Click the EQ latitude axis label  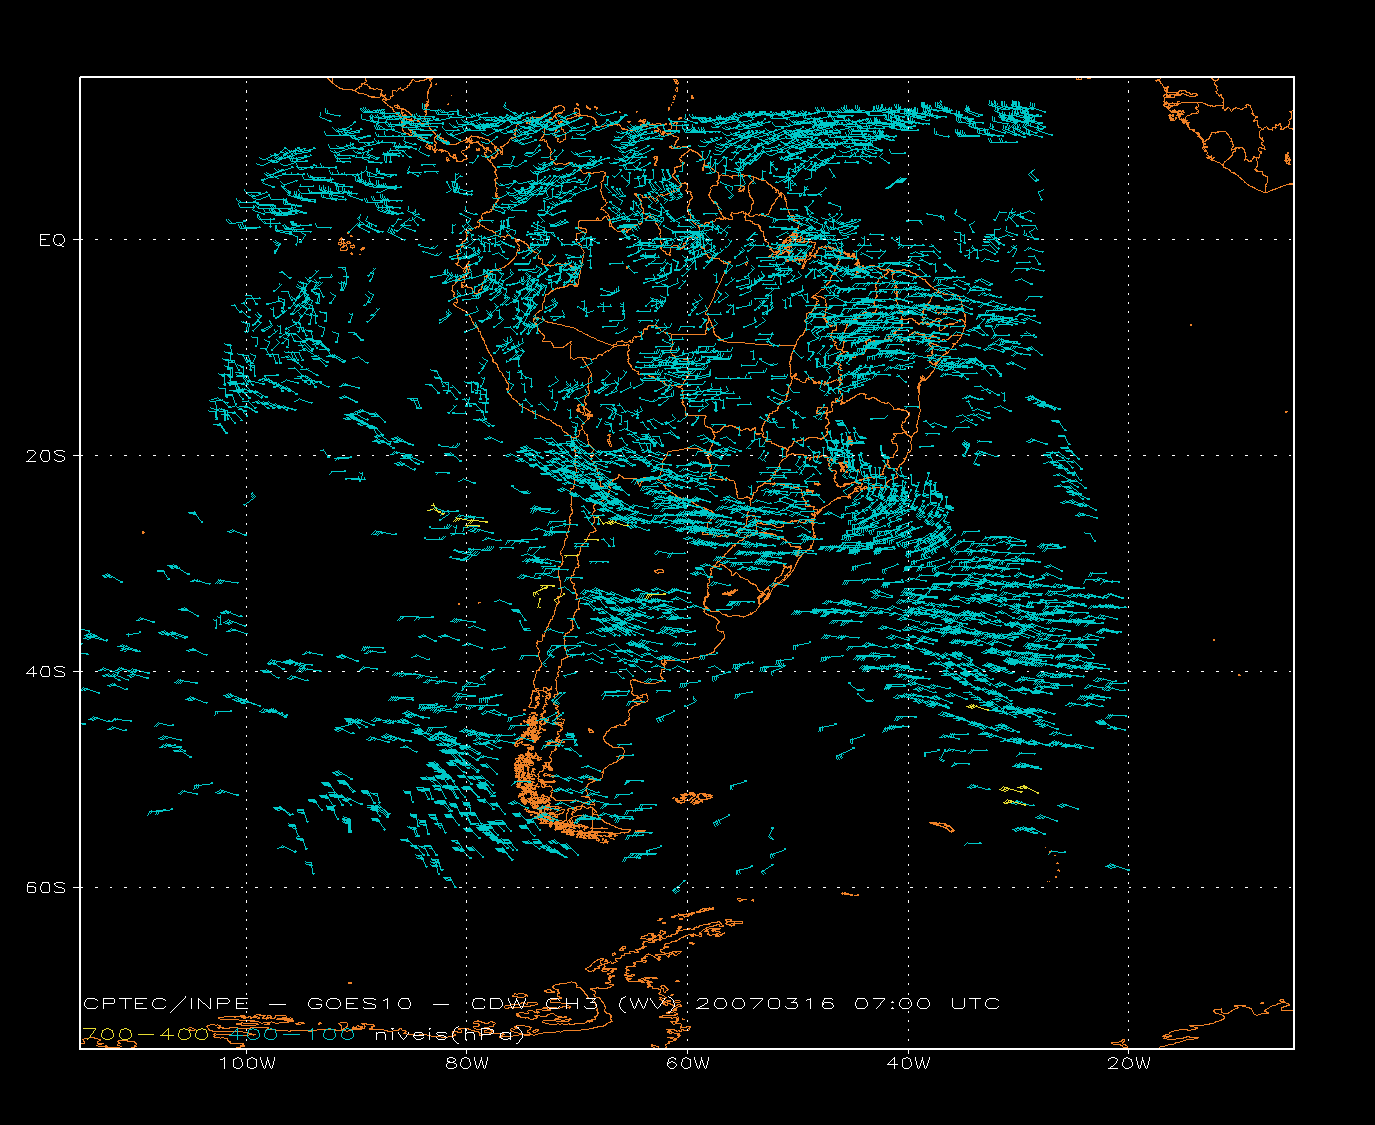coord(52,240)
